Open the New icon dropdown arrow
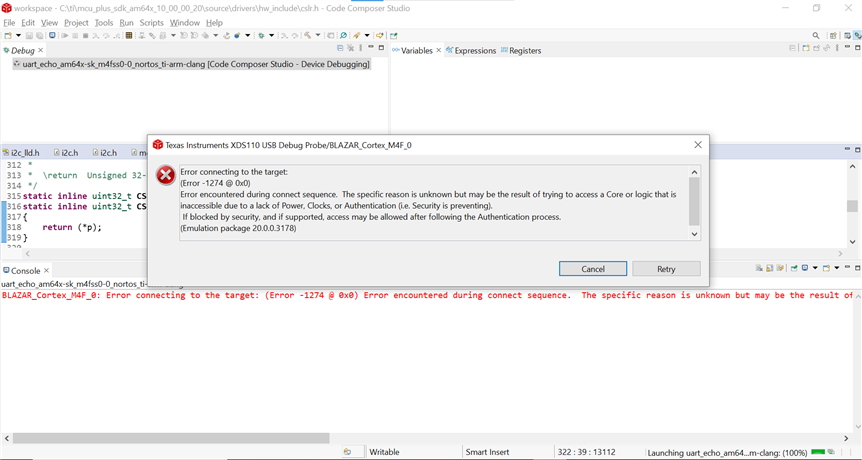Screen dimensions: 862x460 18,35
